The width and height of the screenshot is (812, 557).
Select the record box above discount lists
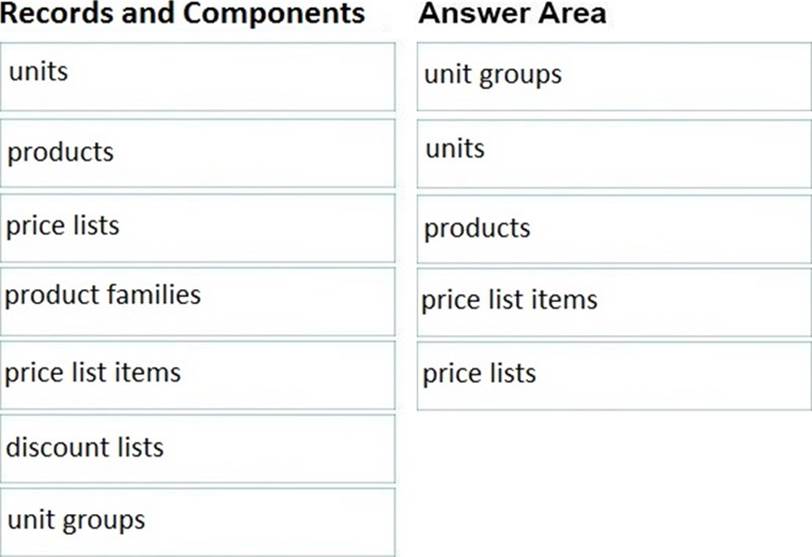197,374
